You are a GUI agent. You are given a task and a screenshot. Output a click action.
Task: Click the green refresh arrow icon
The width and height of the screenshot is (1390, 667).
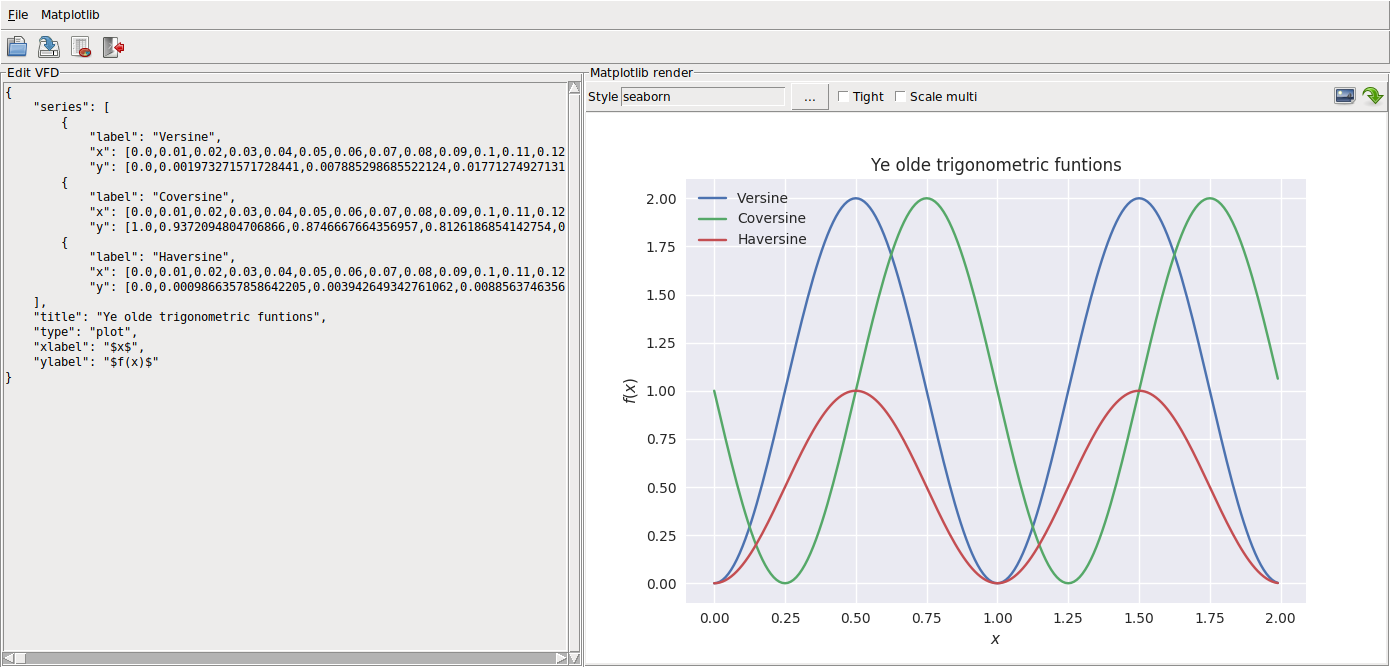coord(1373,96)
